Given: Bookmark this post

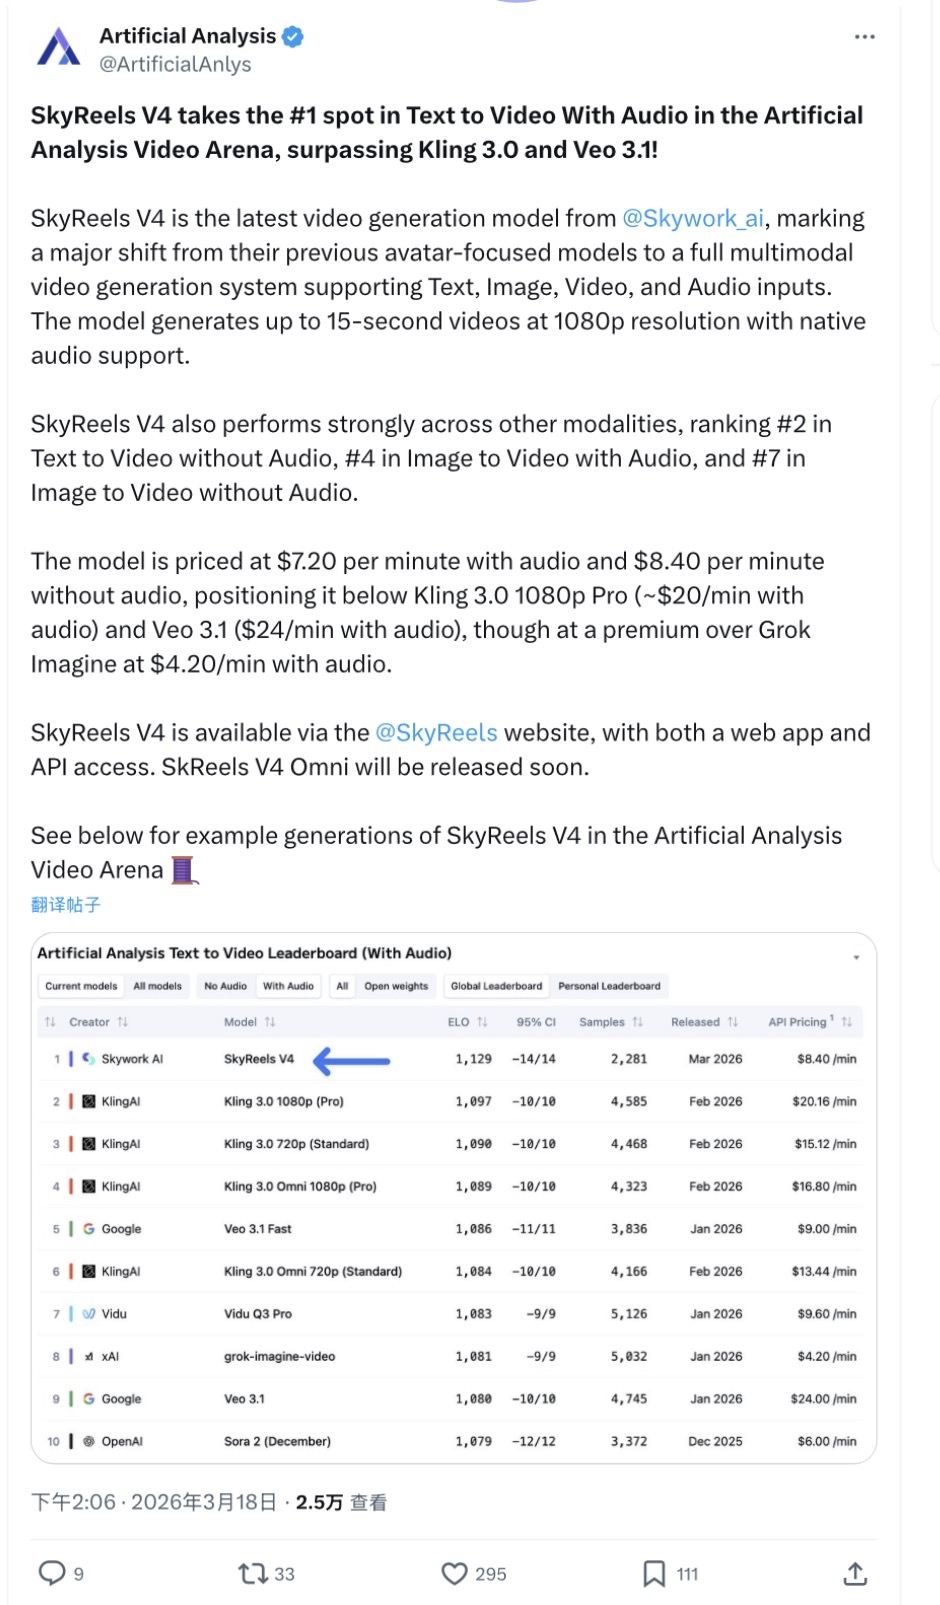Looking at the screenshot, I should 654,1573.
